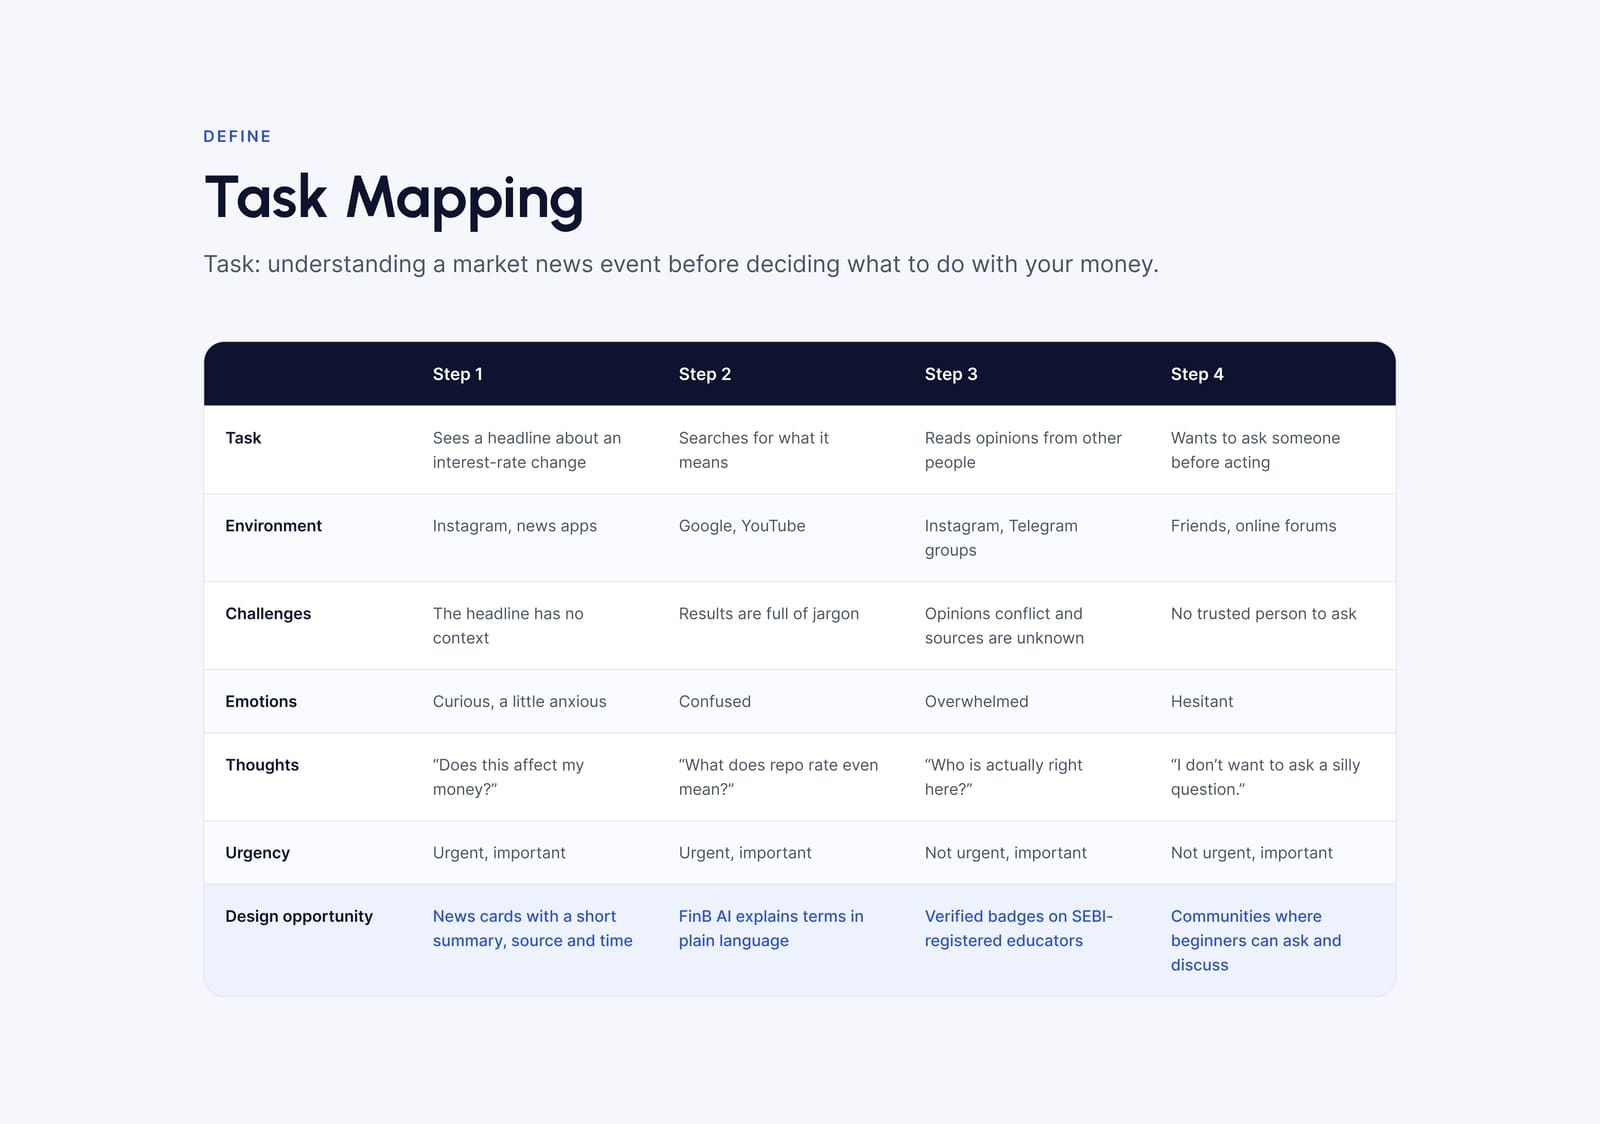Screen dimensions: 1600x1124
Task: Click the 'Challenges' row label
Action: tap(268, 614)
